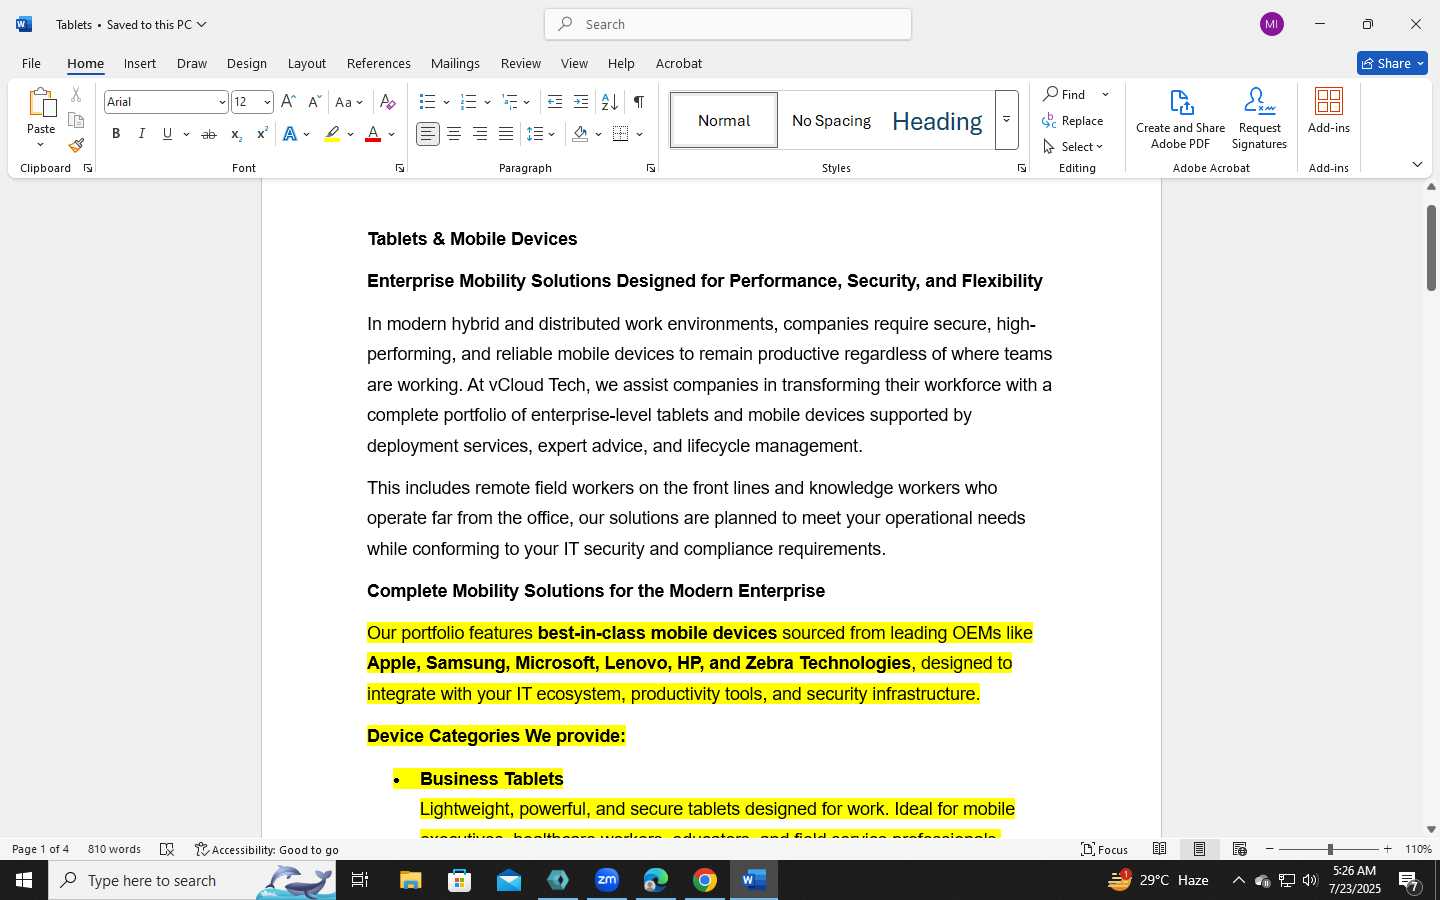
Task: Open Google Chrome from the taskbar
Action: [705, 880]
